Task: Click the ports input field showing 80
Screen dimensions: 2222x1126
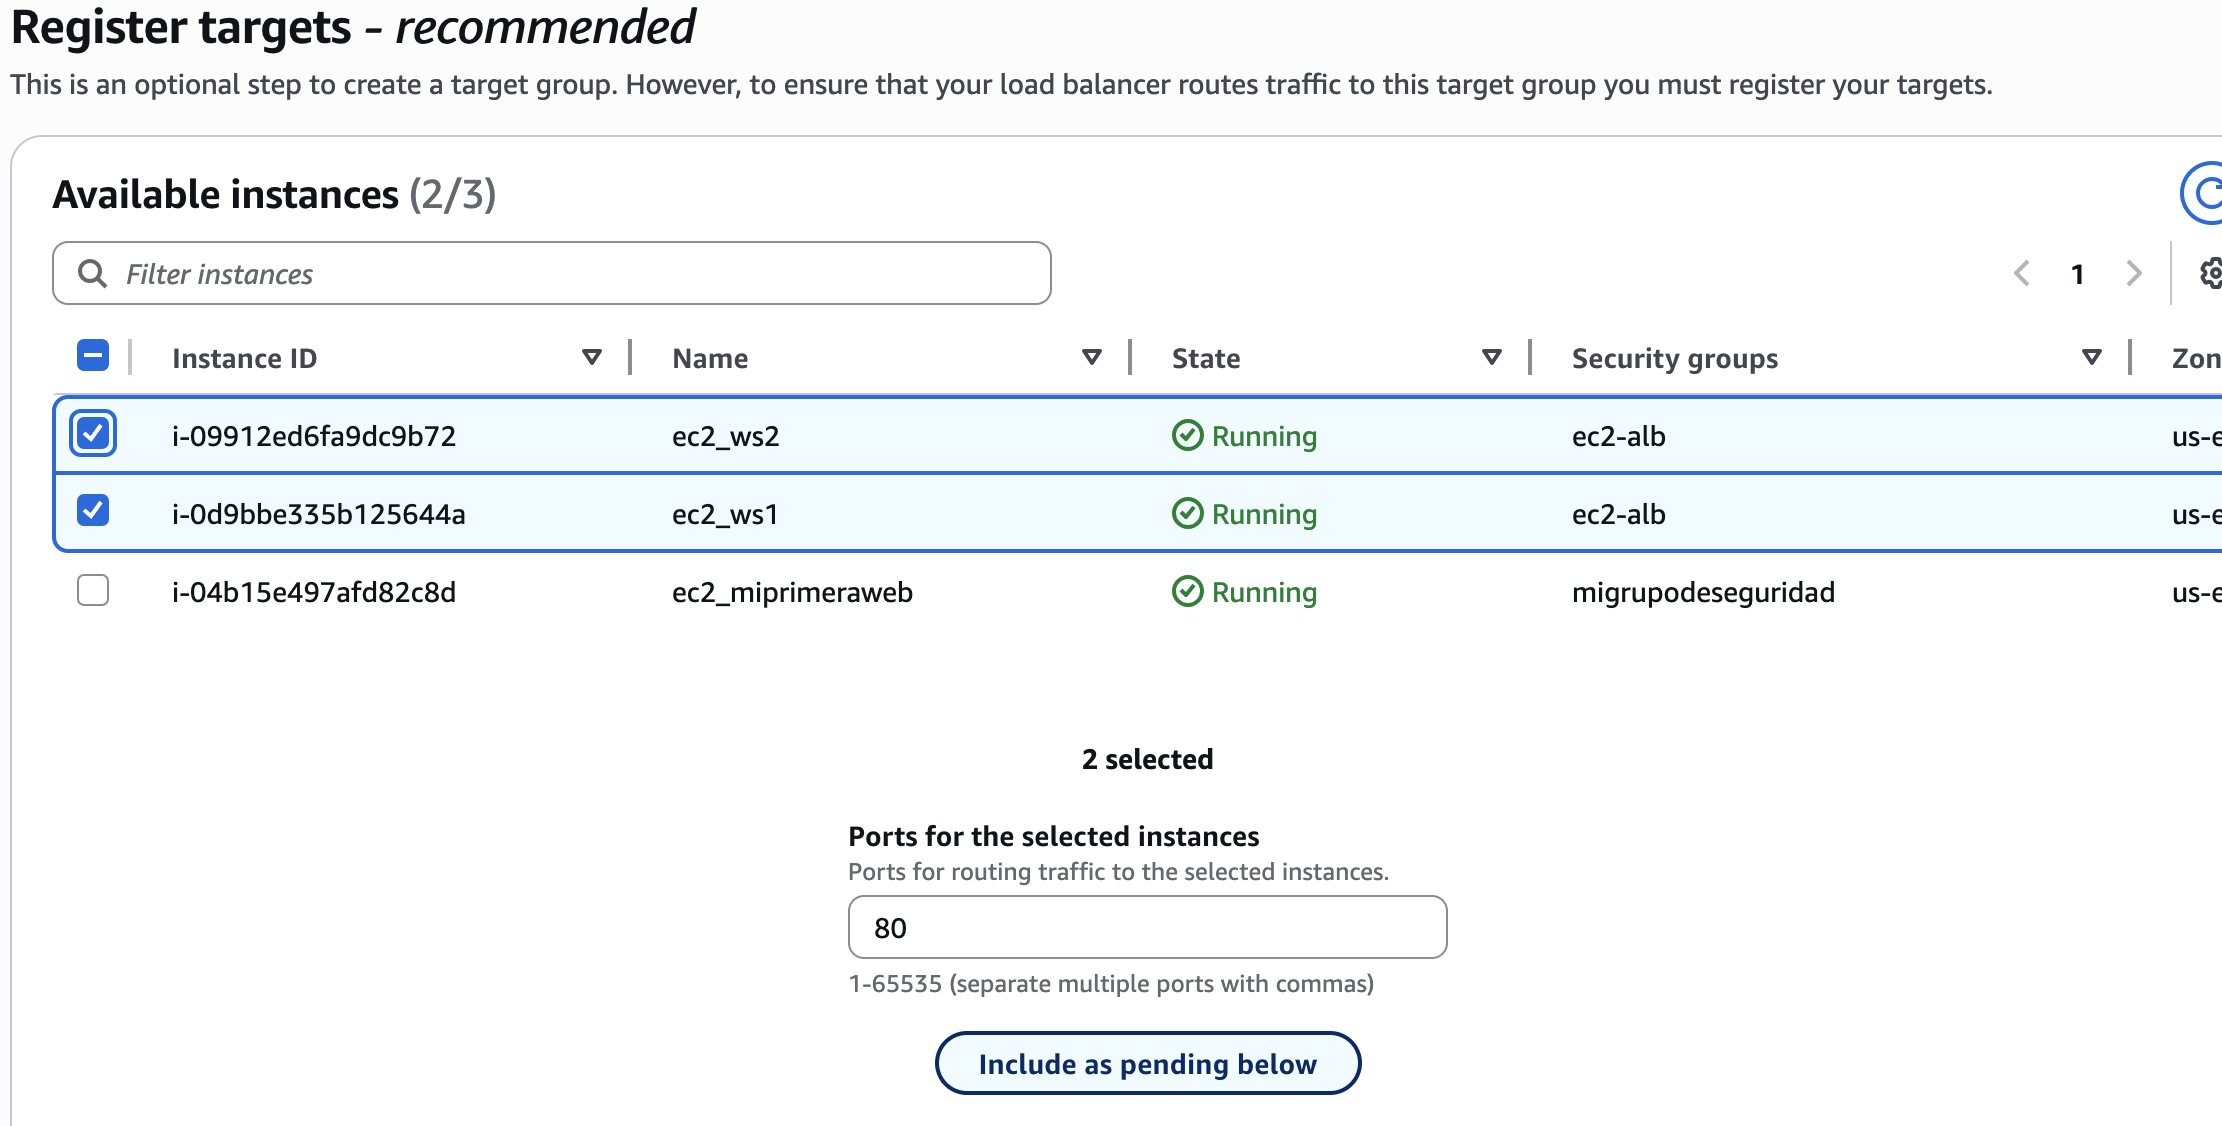Action: (x=1146, y=927)
